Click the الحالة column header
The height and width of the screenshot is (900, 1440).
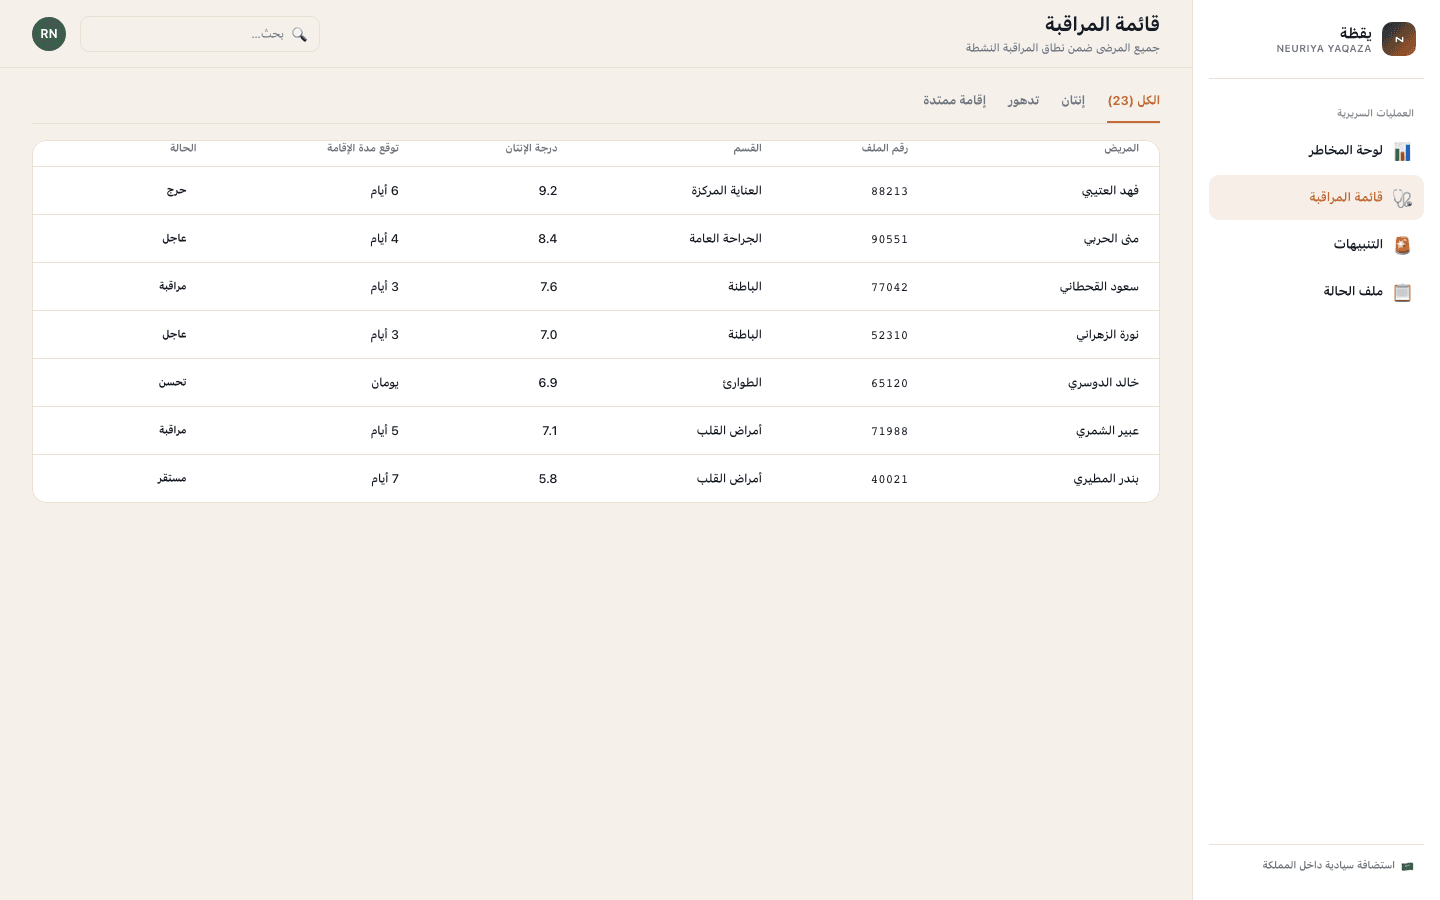[183, 148]
